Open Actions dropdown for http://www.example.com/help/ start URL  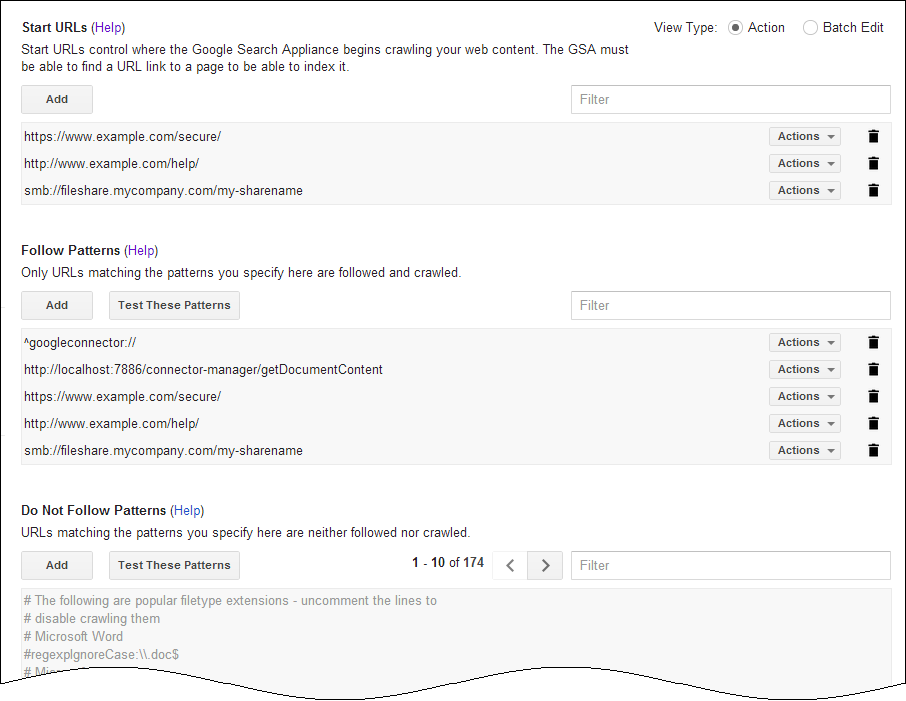click(x=804, y=164)
